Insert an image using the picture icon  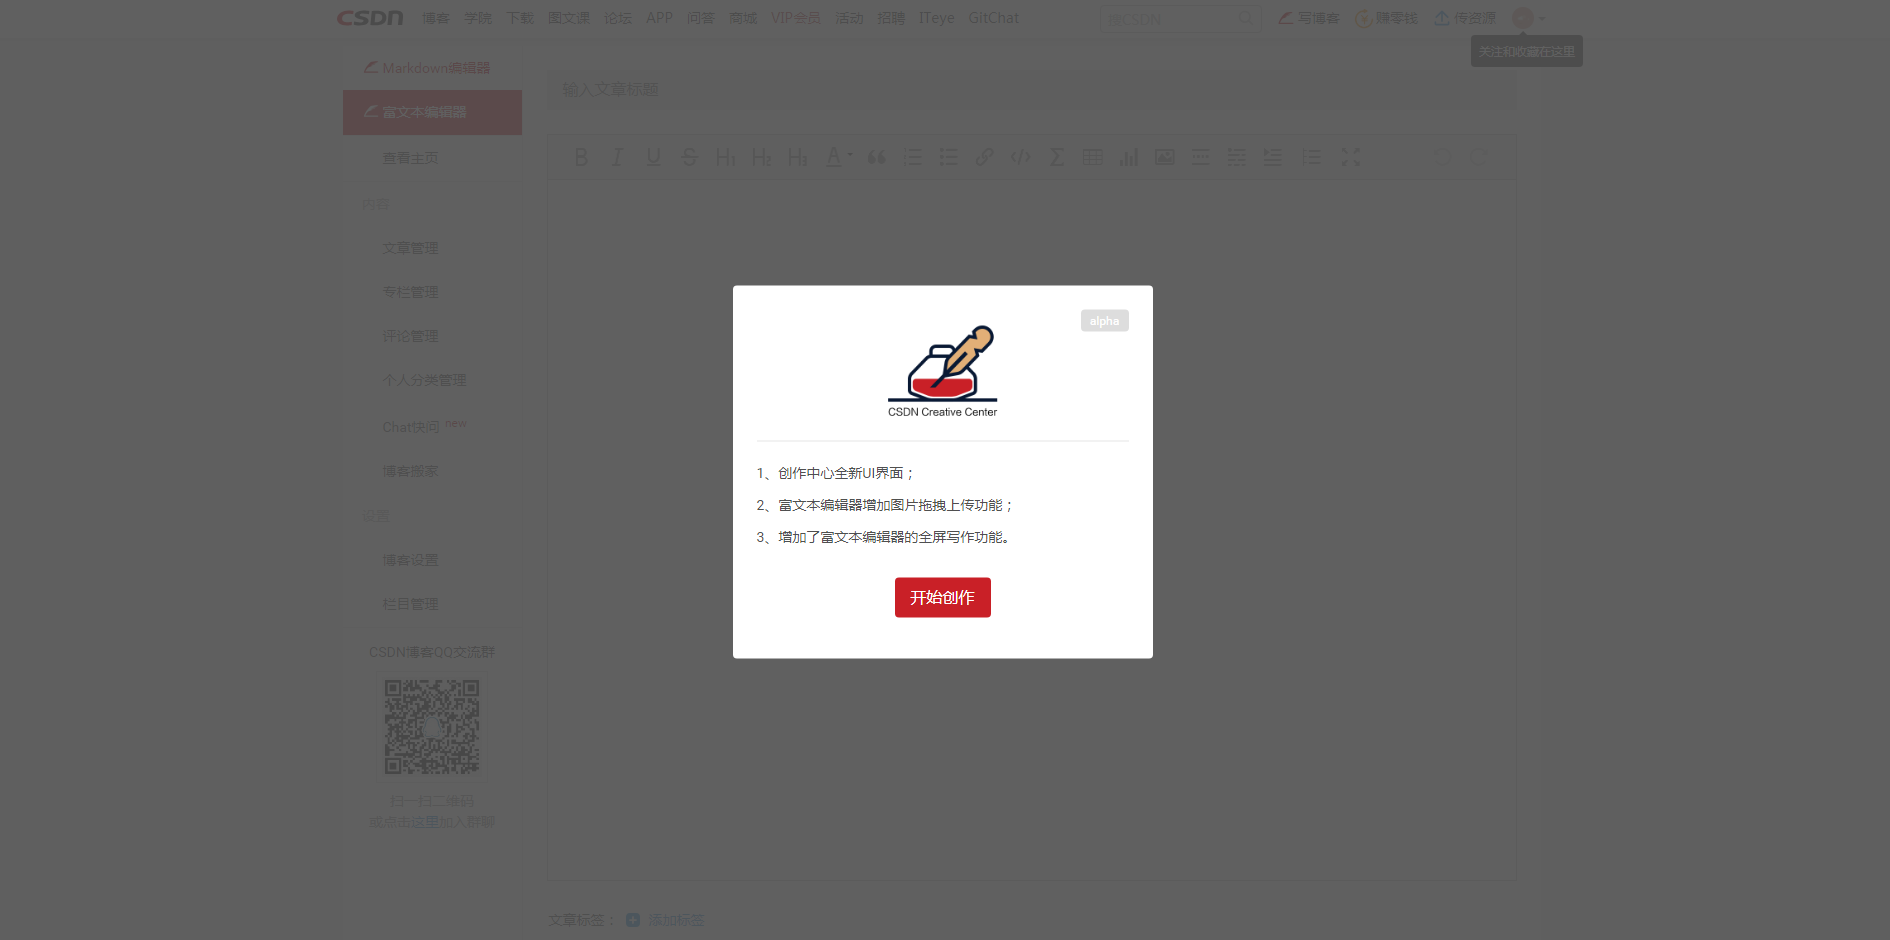[x=1164, y=157]
